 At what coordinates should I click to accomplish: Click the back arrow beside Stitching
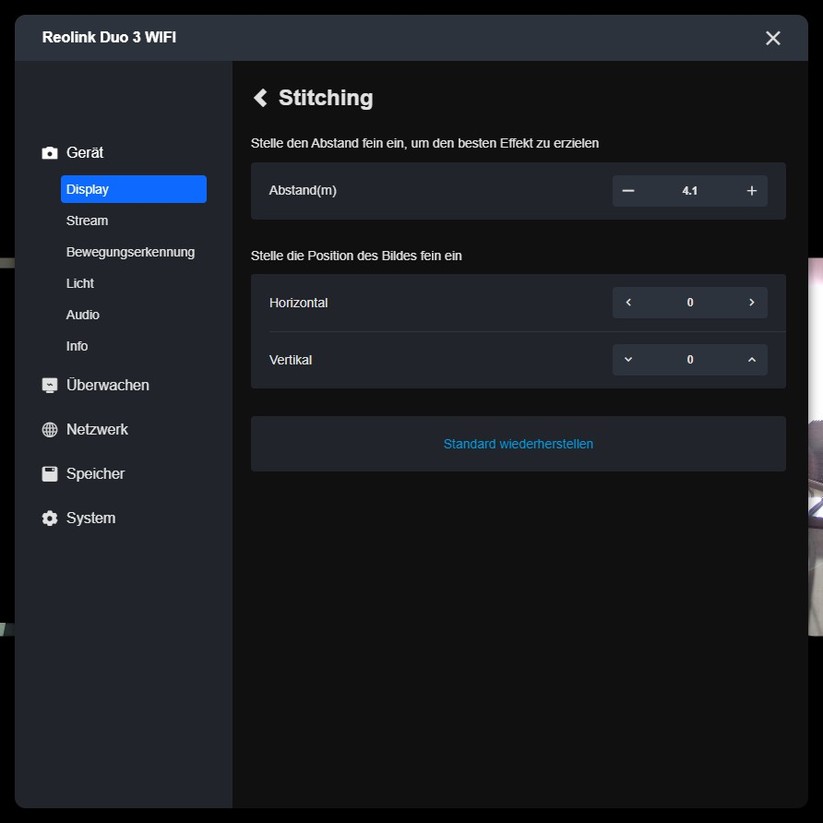pos(260,97)
